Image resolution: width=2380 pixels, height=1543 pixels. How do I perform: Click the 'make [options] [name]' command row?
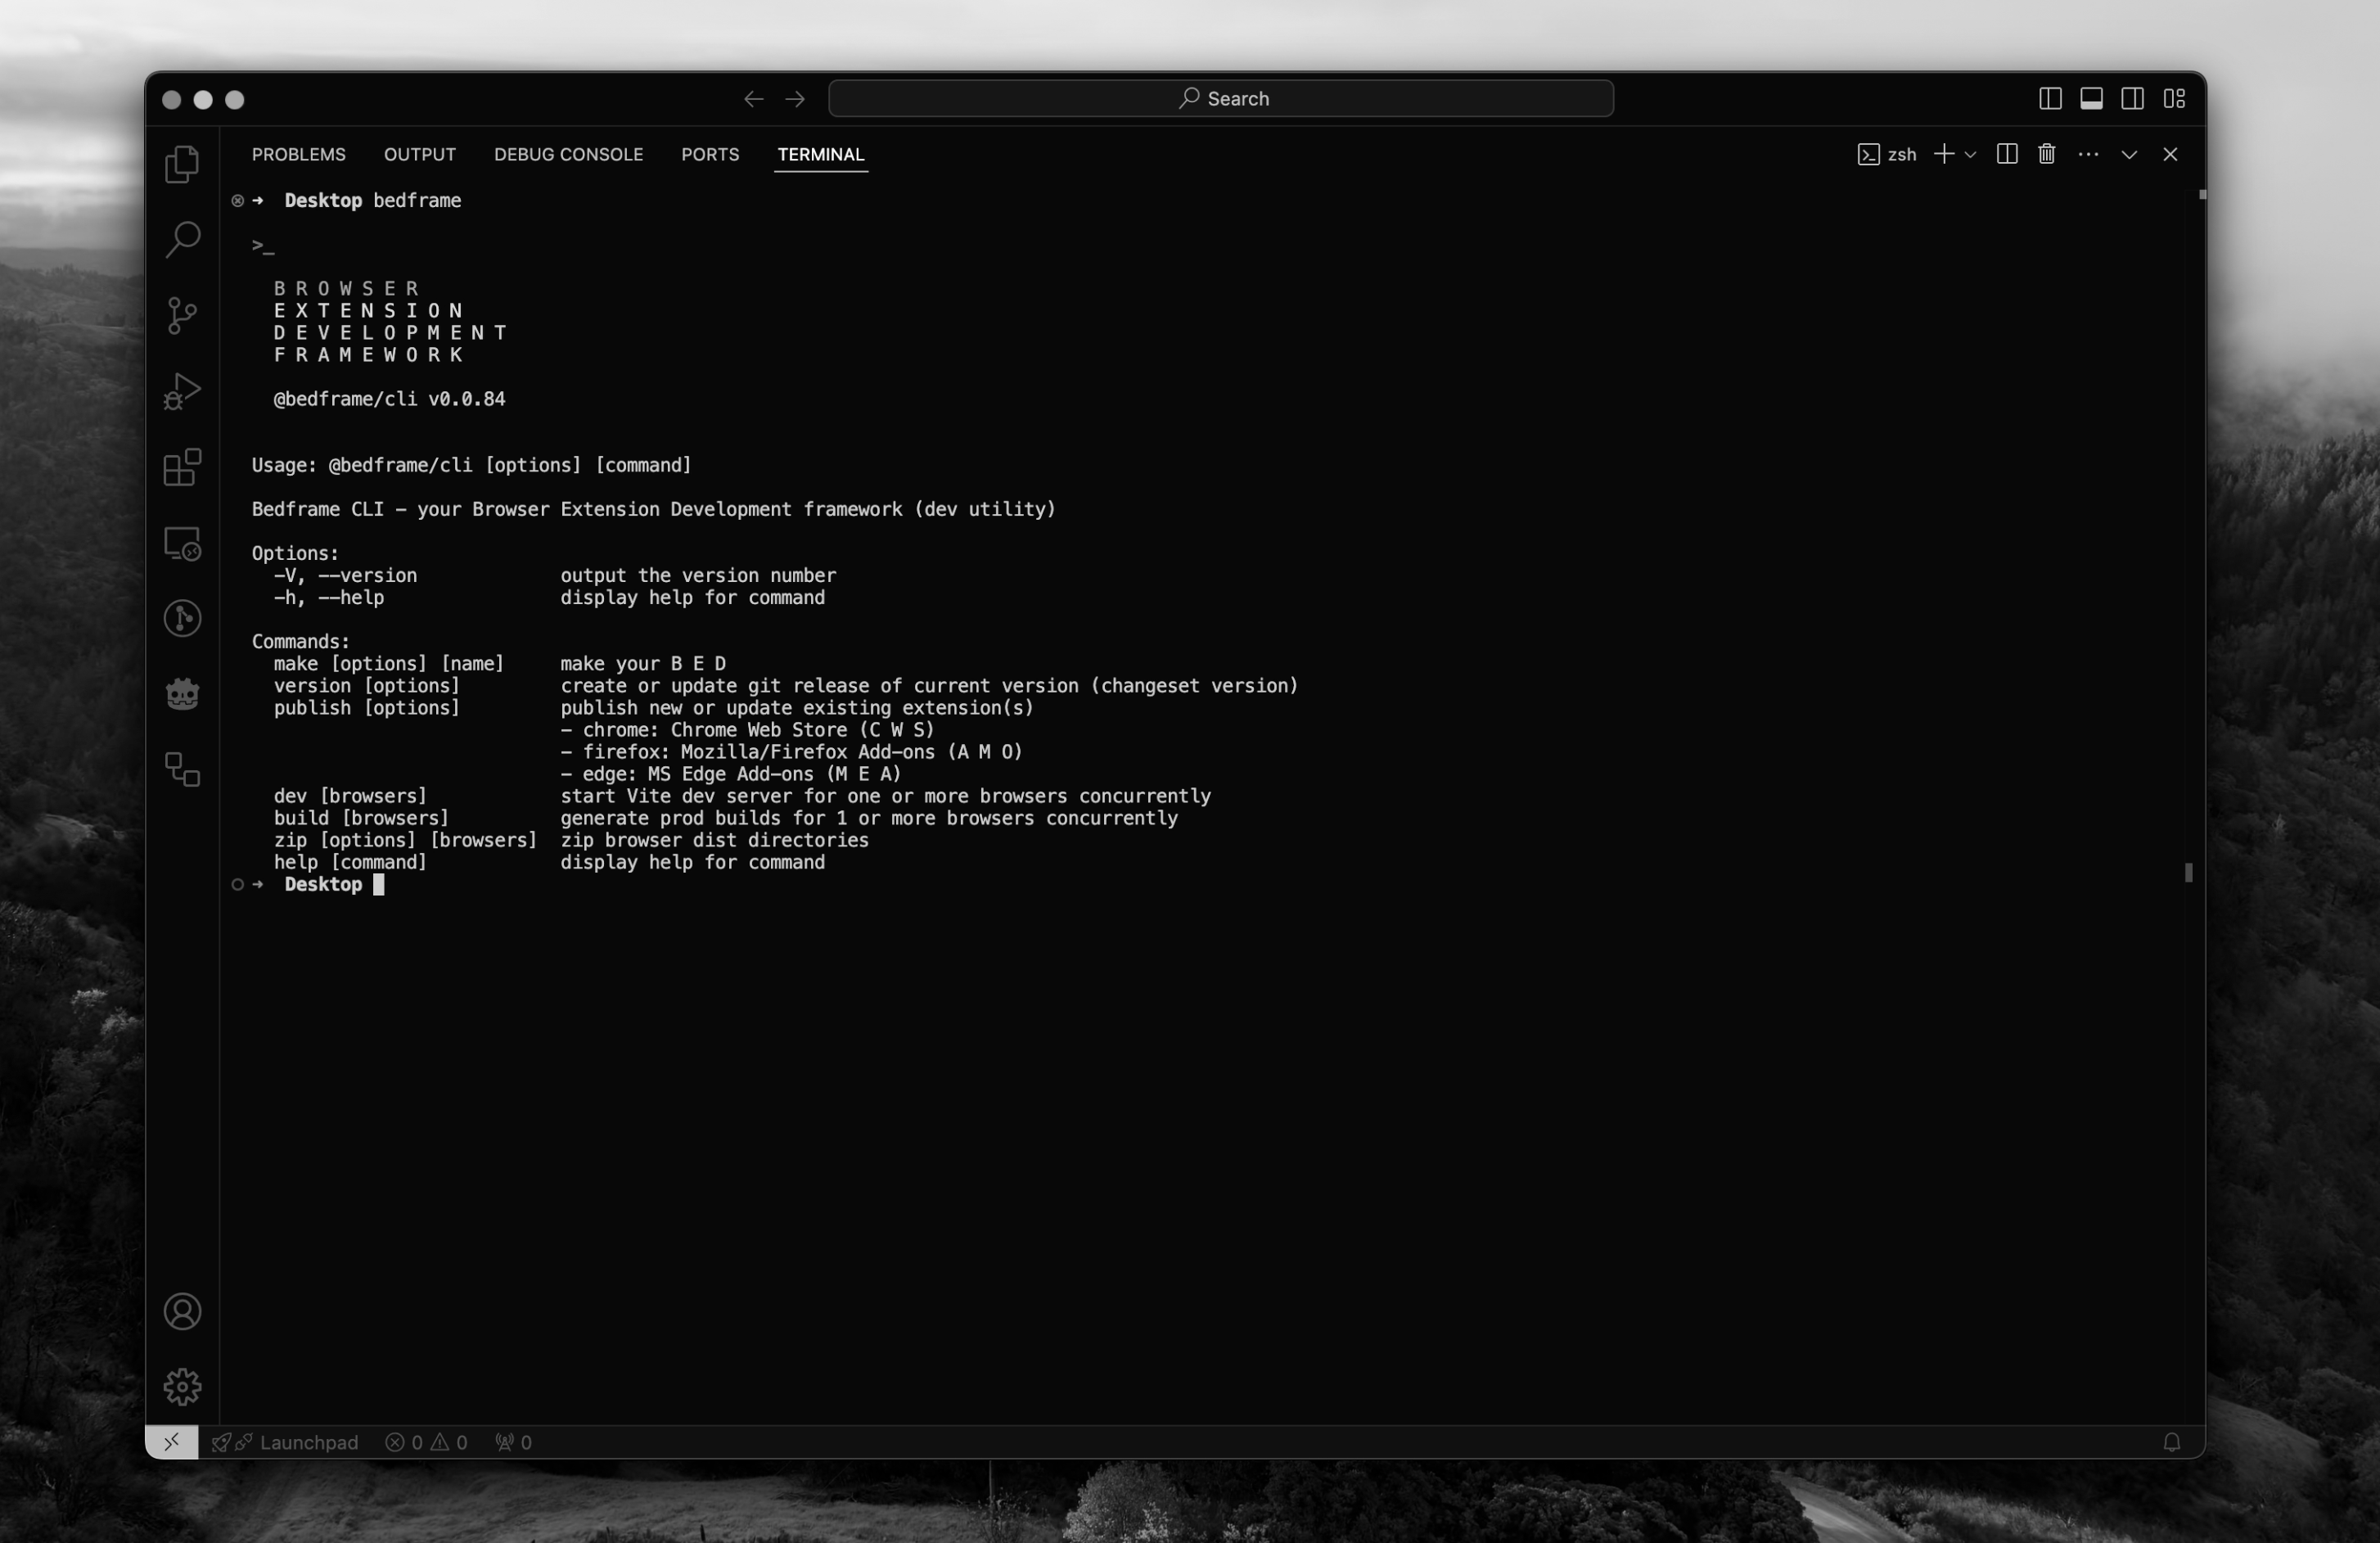(x=499, y=664)
